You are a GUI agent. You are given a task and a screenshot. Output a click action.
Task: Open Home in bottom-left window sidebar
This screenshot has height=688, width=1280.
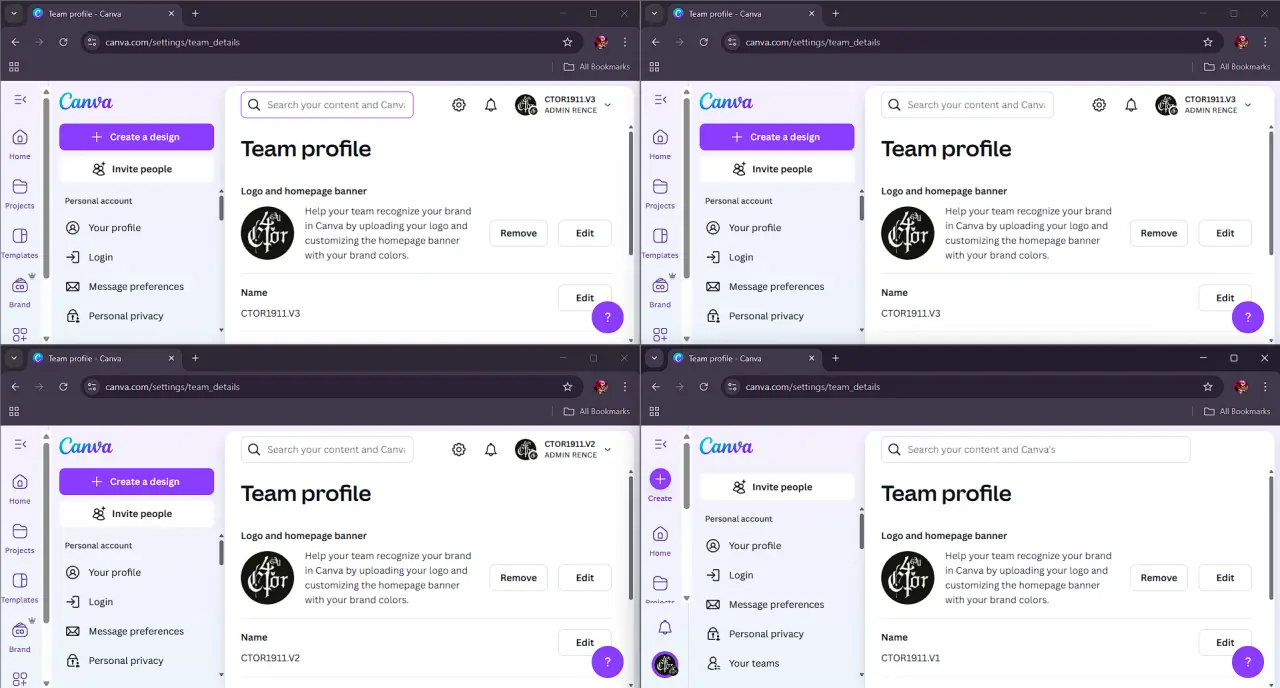(20, 489)
